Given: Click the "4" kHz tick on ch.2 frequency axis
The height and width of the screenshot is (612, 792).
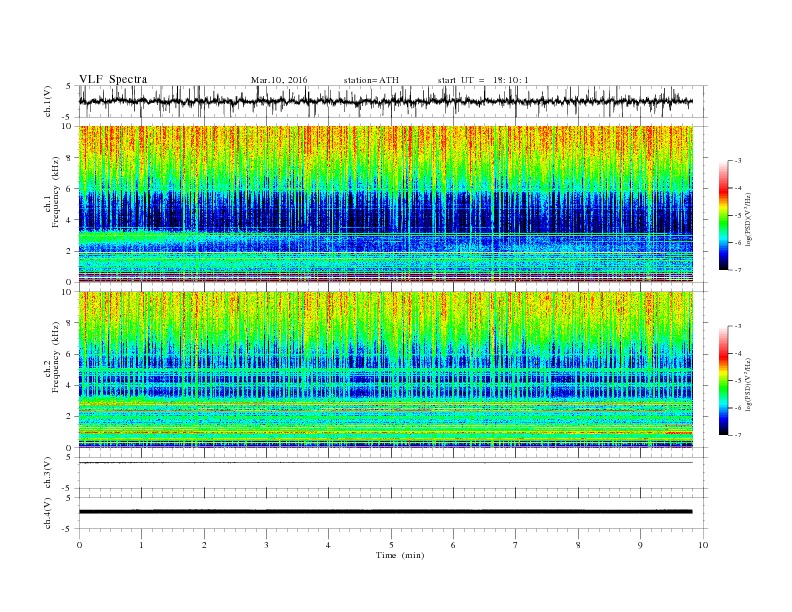Looking at the screenshot, I should click(x=70, y=385).
